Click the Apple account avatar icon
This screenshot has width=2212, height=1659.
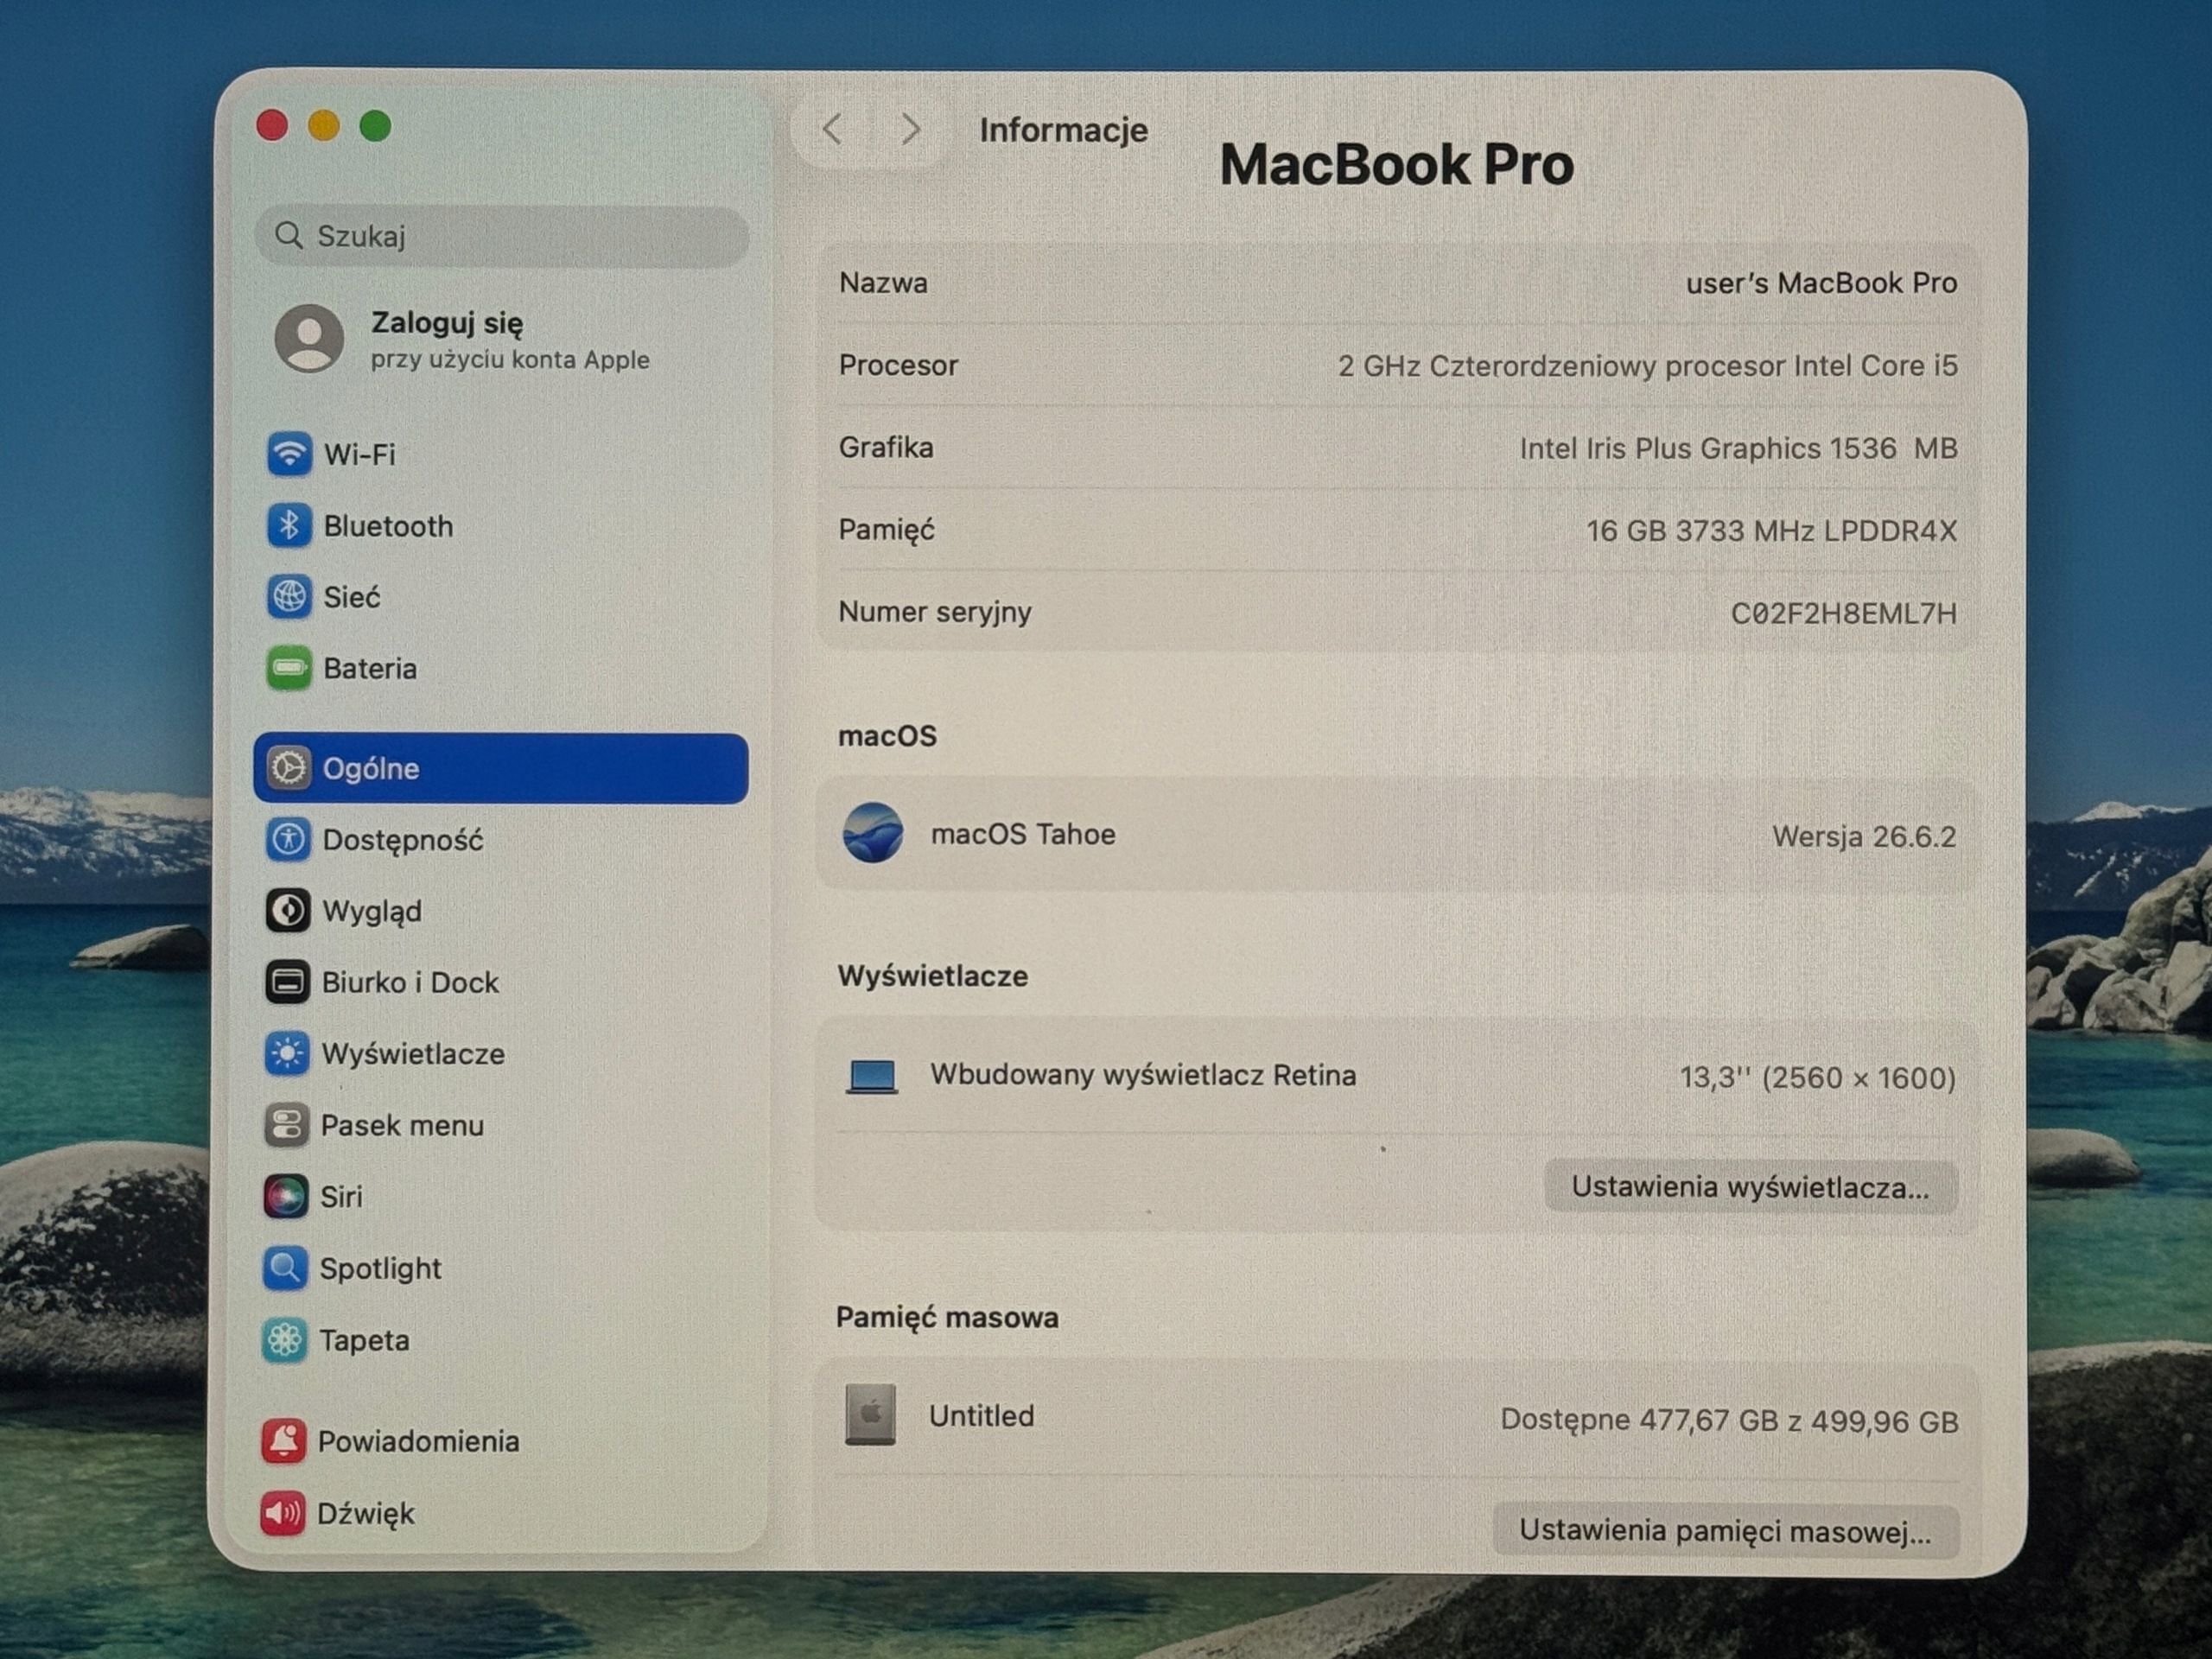pos(309,339)
